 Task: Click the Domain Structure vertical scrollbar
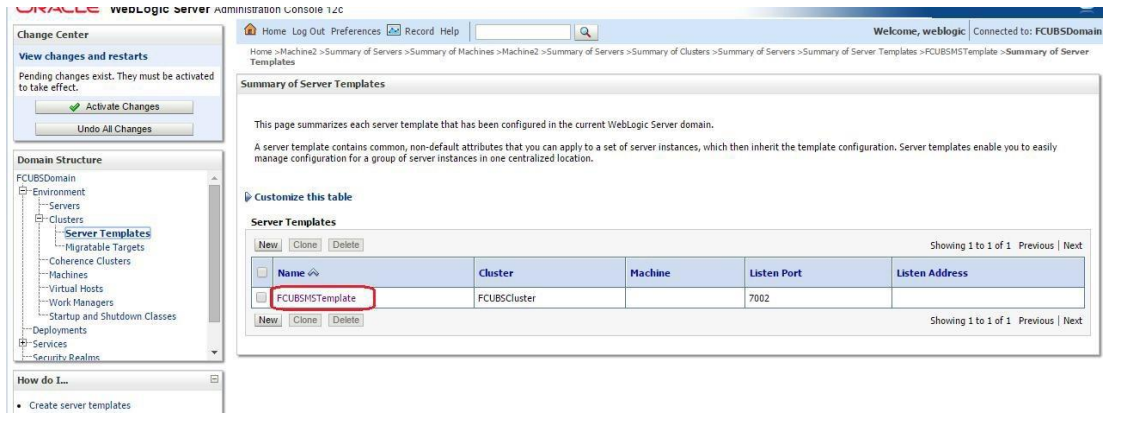point(213,253)
